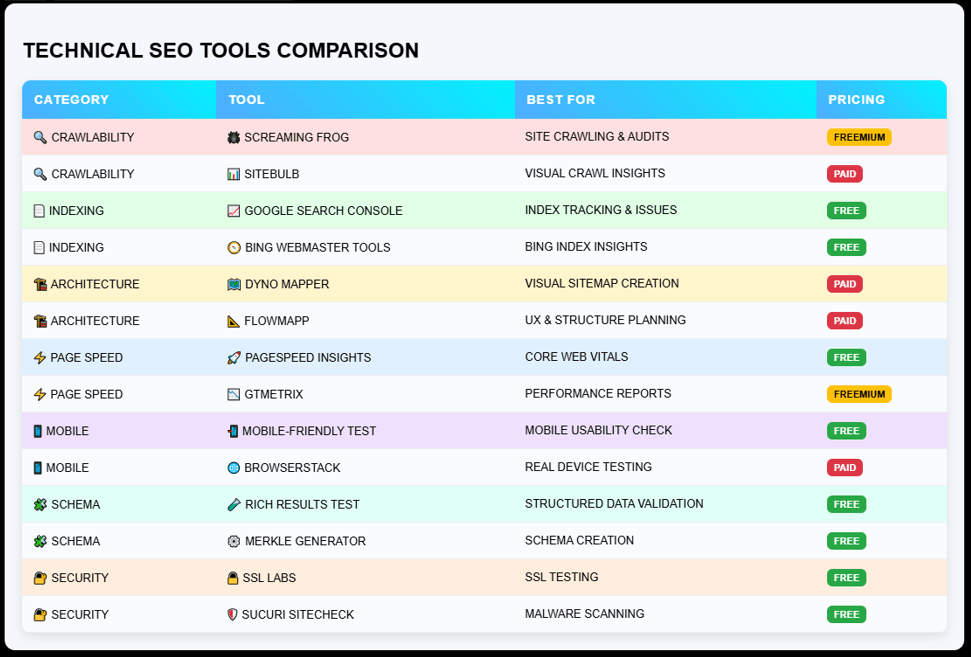Select the Mobile-Friendly Test phone icon

[232, 430]
